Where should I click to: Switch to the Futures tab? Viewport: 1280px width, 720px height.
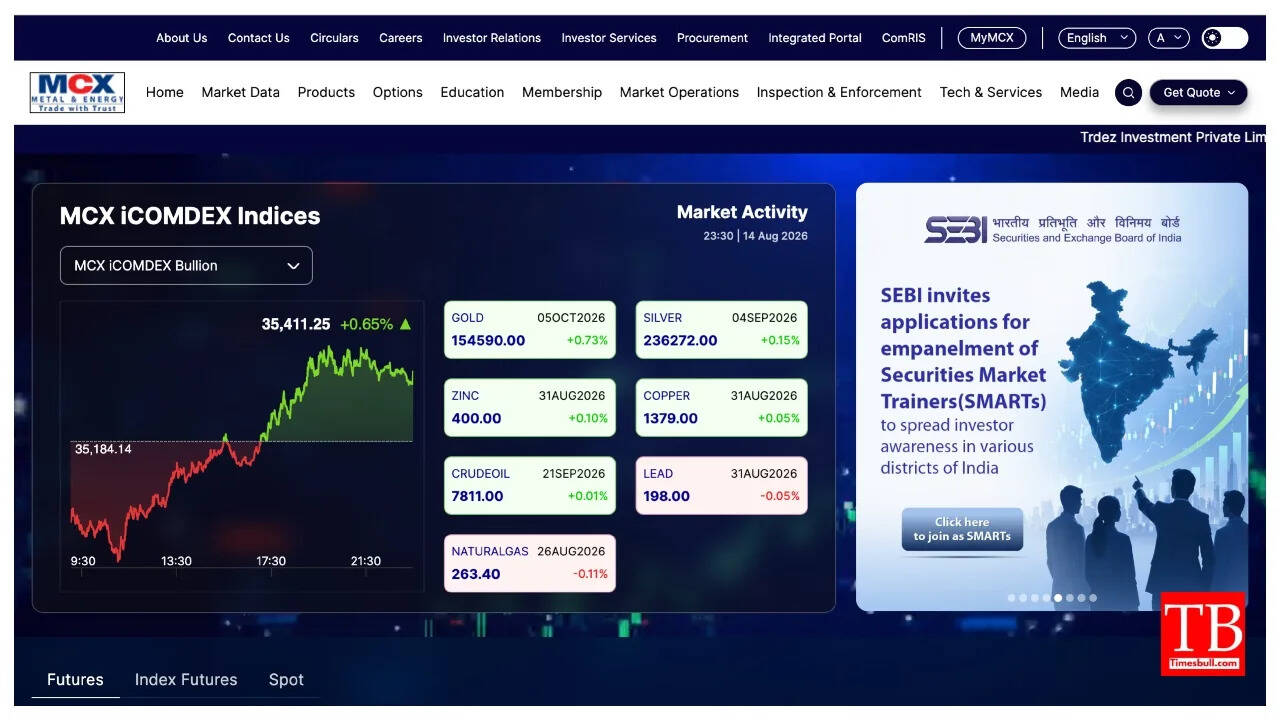(x=75, y=680)
